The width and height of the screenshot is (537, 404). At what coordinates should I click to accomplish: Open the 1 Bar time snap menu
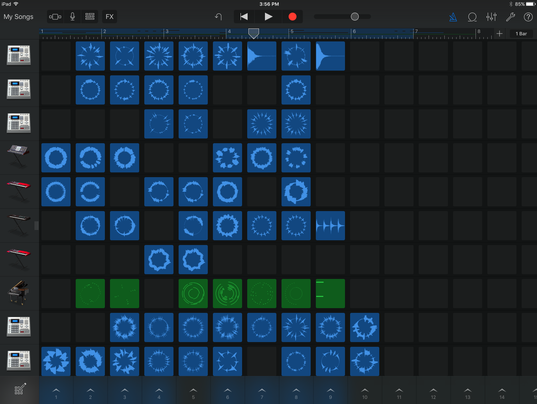[521, 34]
